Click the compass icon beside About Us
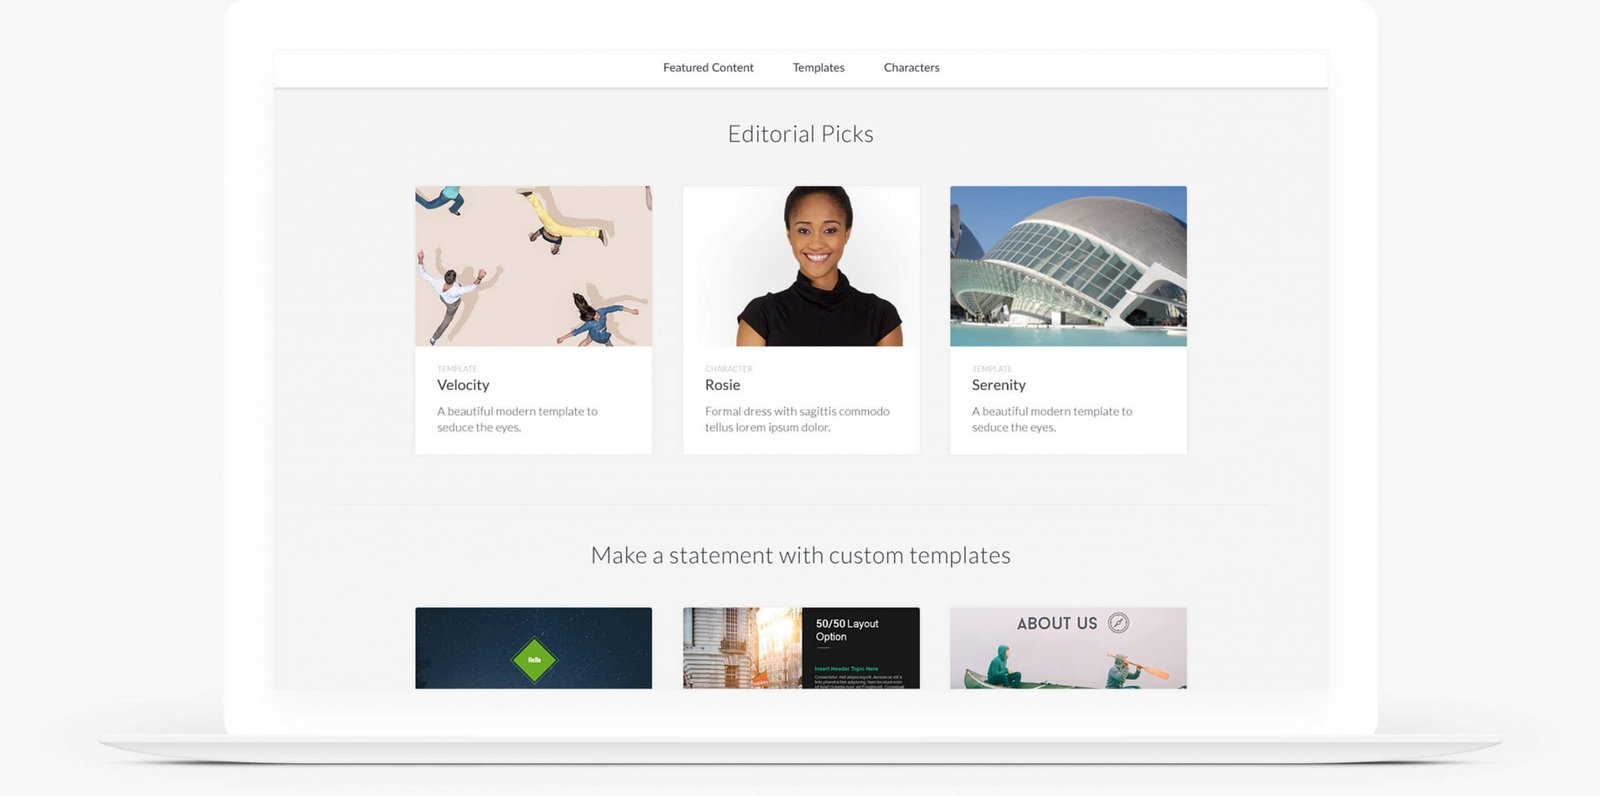Screen dimensions: 1600x796 click(1118, 623)
